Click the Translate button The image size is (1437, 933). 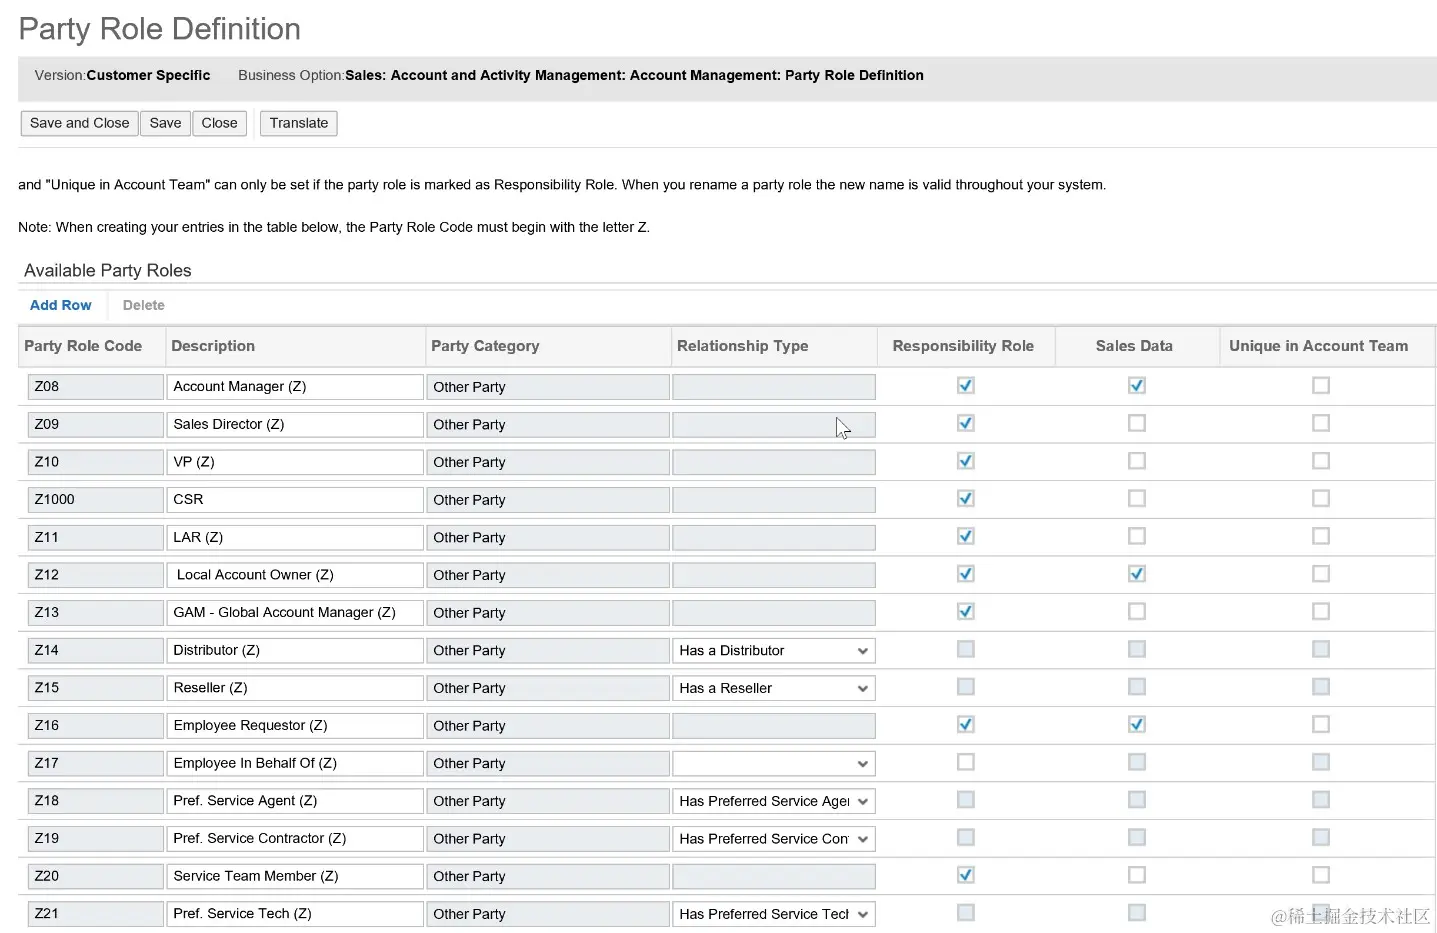[x=298, y=123]
